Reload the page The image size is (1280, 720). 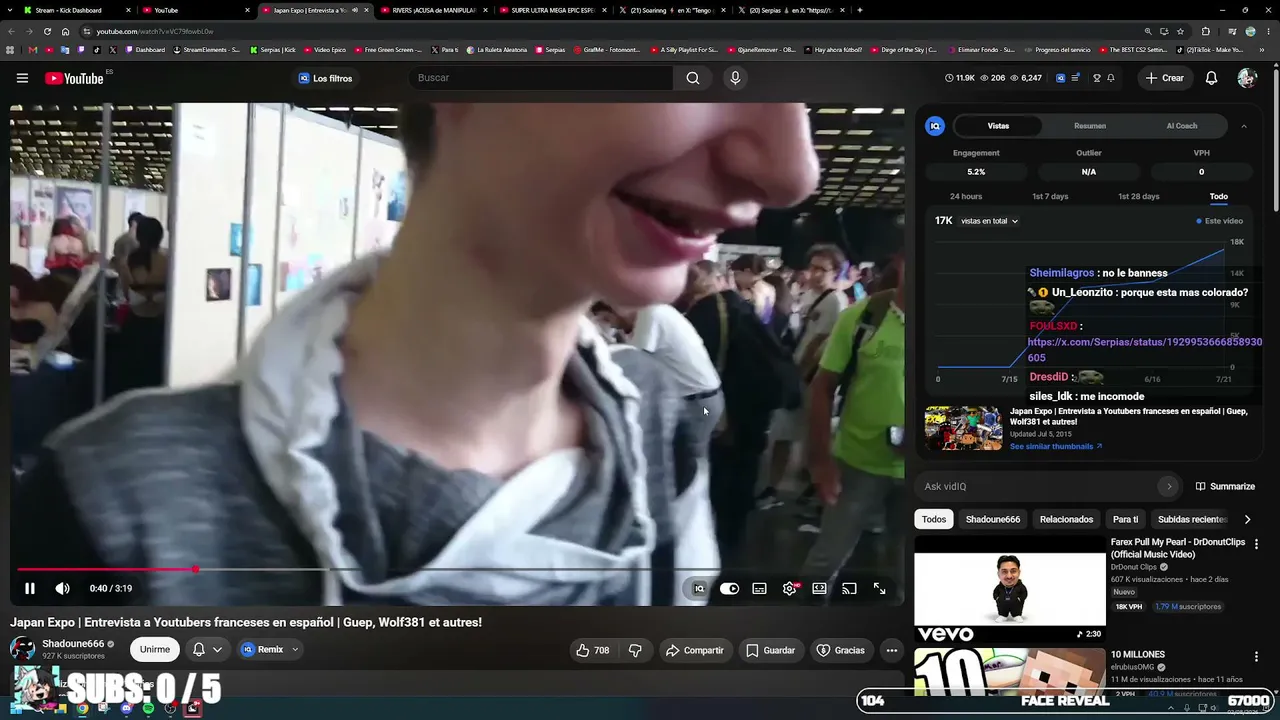click(x=47, y=31)
